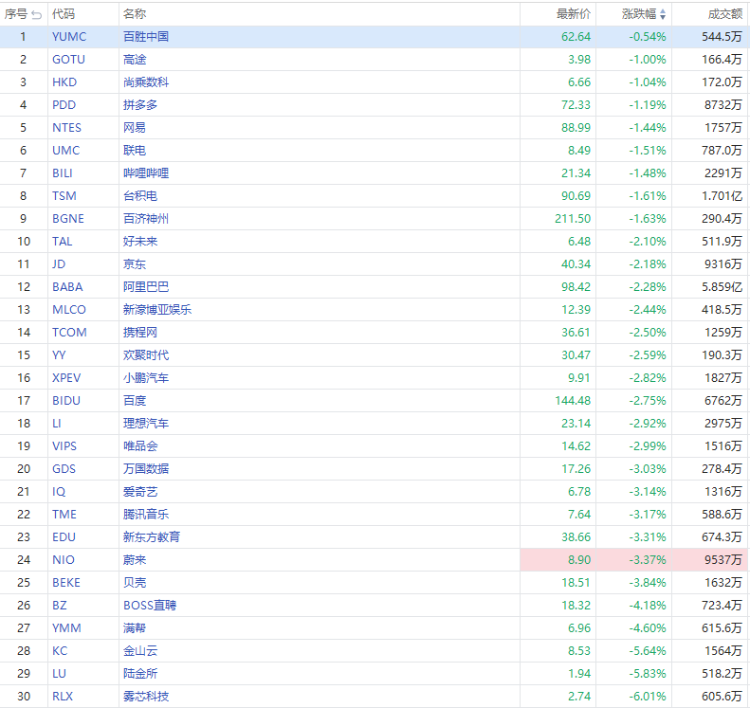This screenshot has width=750, height=708.
Task: Open 新濠博亚娱乐 stock name
Action: click(157, 310)
